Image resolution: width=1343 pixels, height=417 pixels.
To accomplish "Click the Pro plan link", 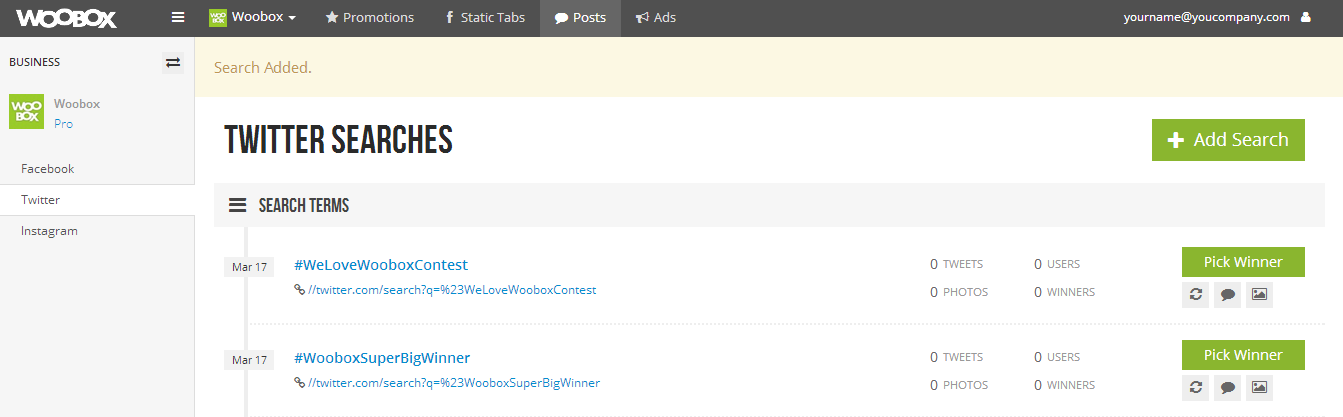I will point(63,124).
